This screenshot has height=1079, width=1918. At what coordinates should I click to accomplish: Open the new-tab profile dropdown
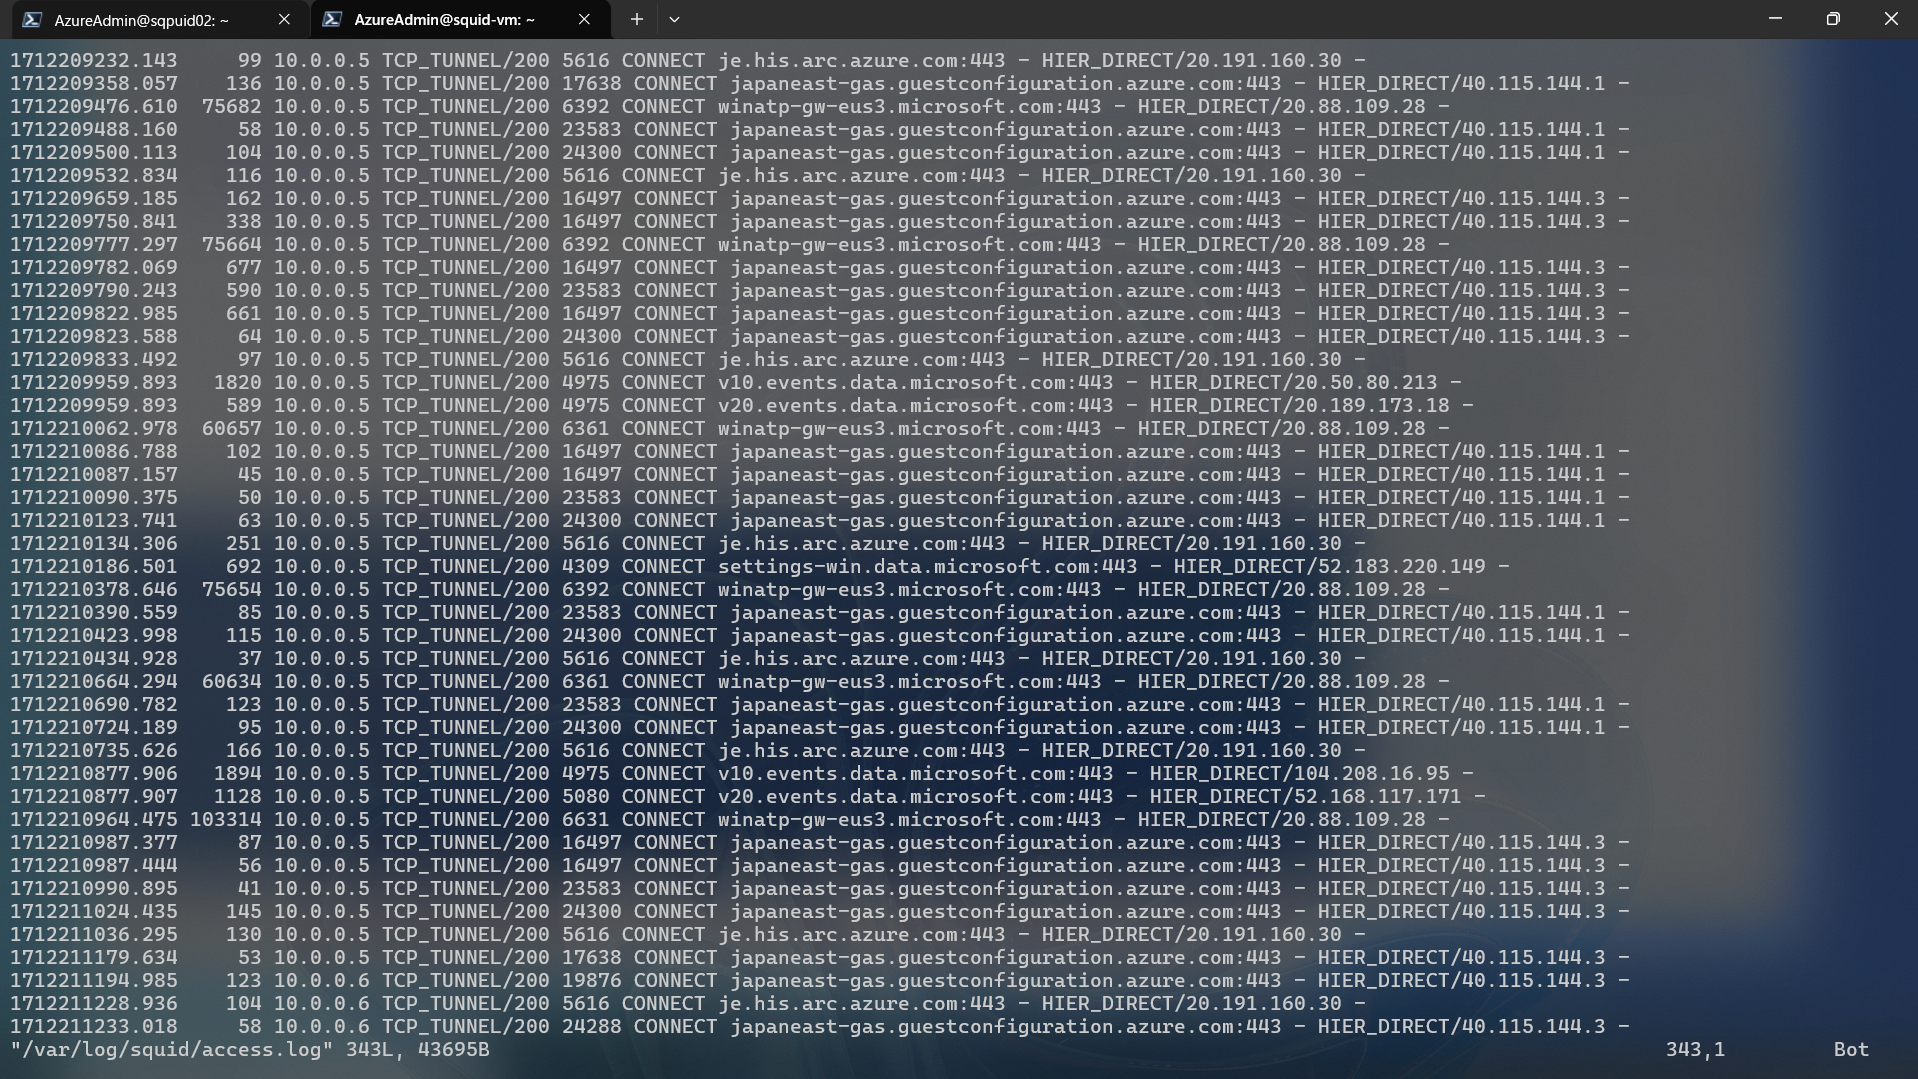(x=674, y=19)
